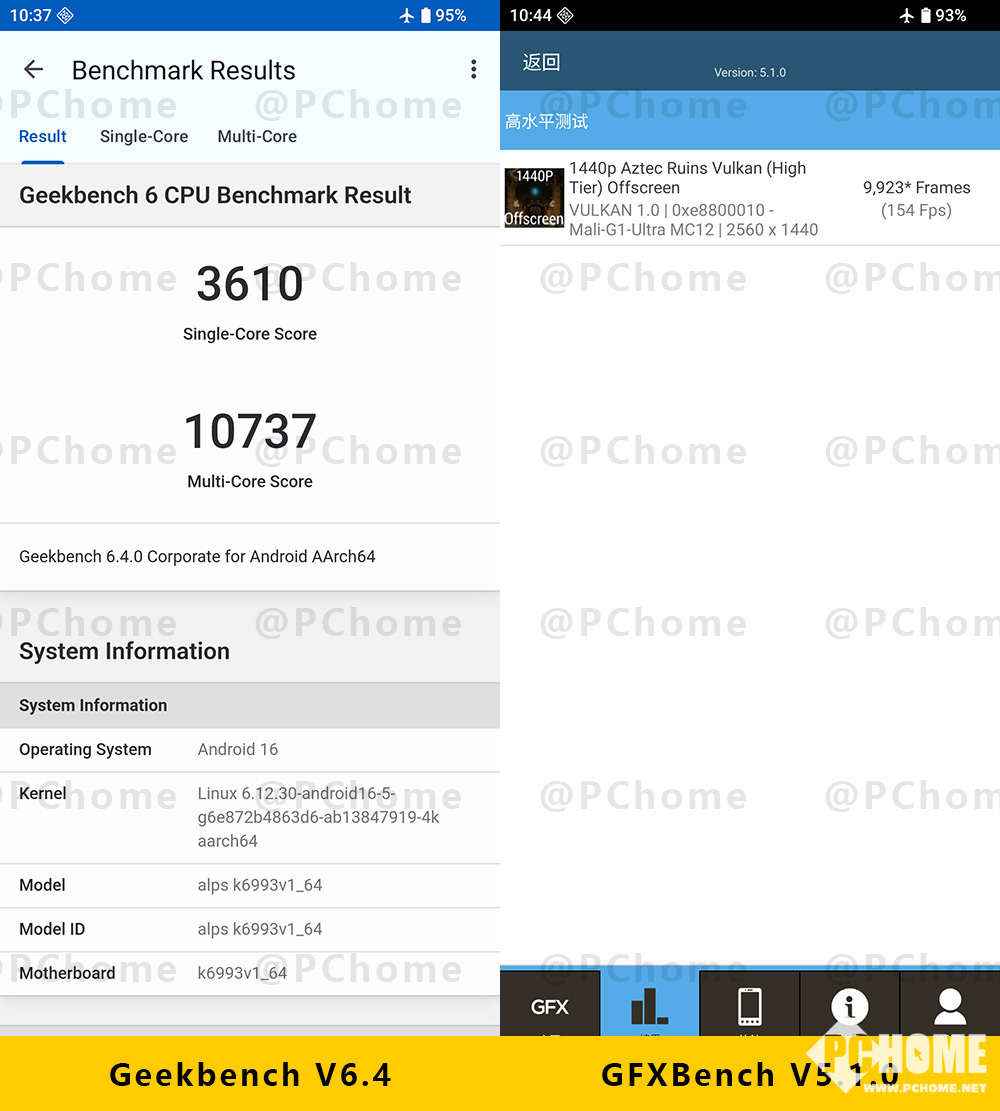Tap the phone device icon
The width and height of the screenshot is (1000, 1111).
point(750,1006)
